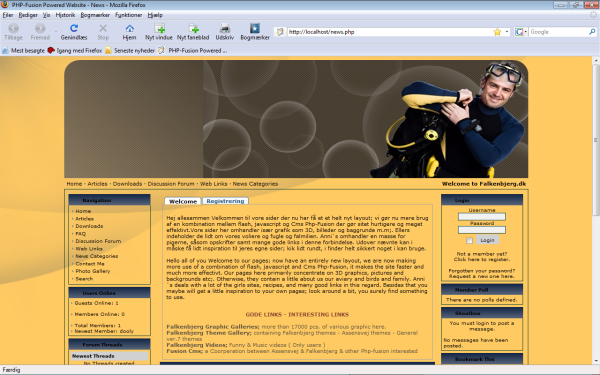Image resolution: width=600 pixels, height=375 pixels.
Task: Open the Bogmærker toolbar icon
Action: (x=255, y=28)
